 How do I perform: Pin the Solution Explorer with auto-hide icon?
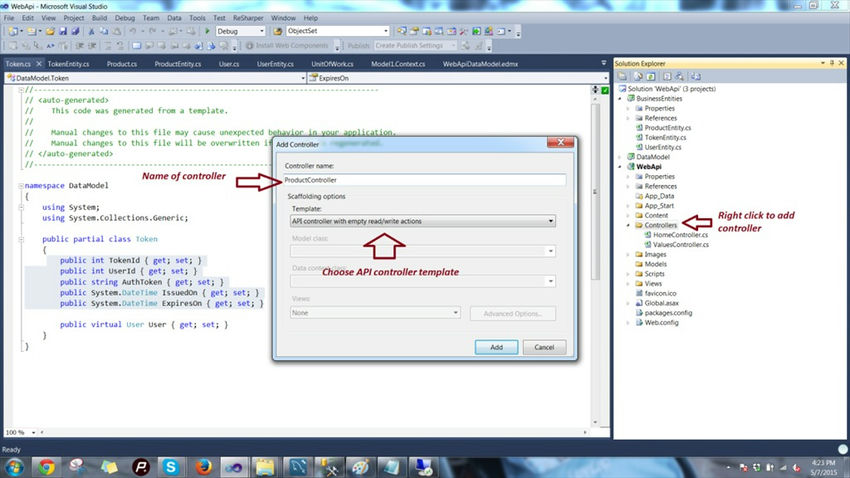click(832, 63)
